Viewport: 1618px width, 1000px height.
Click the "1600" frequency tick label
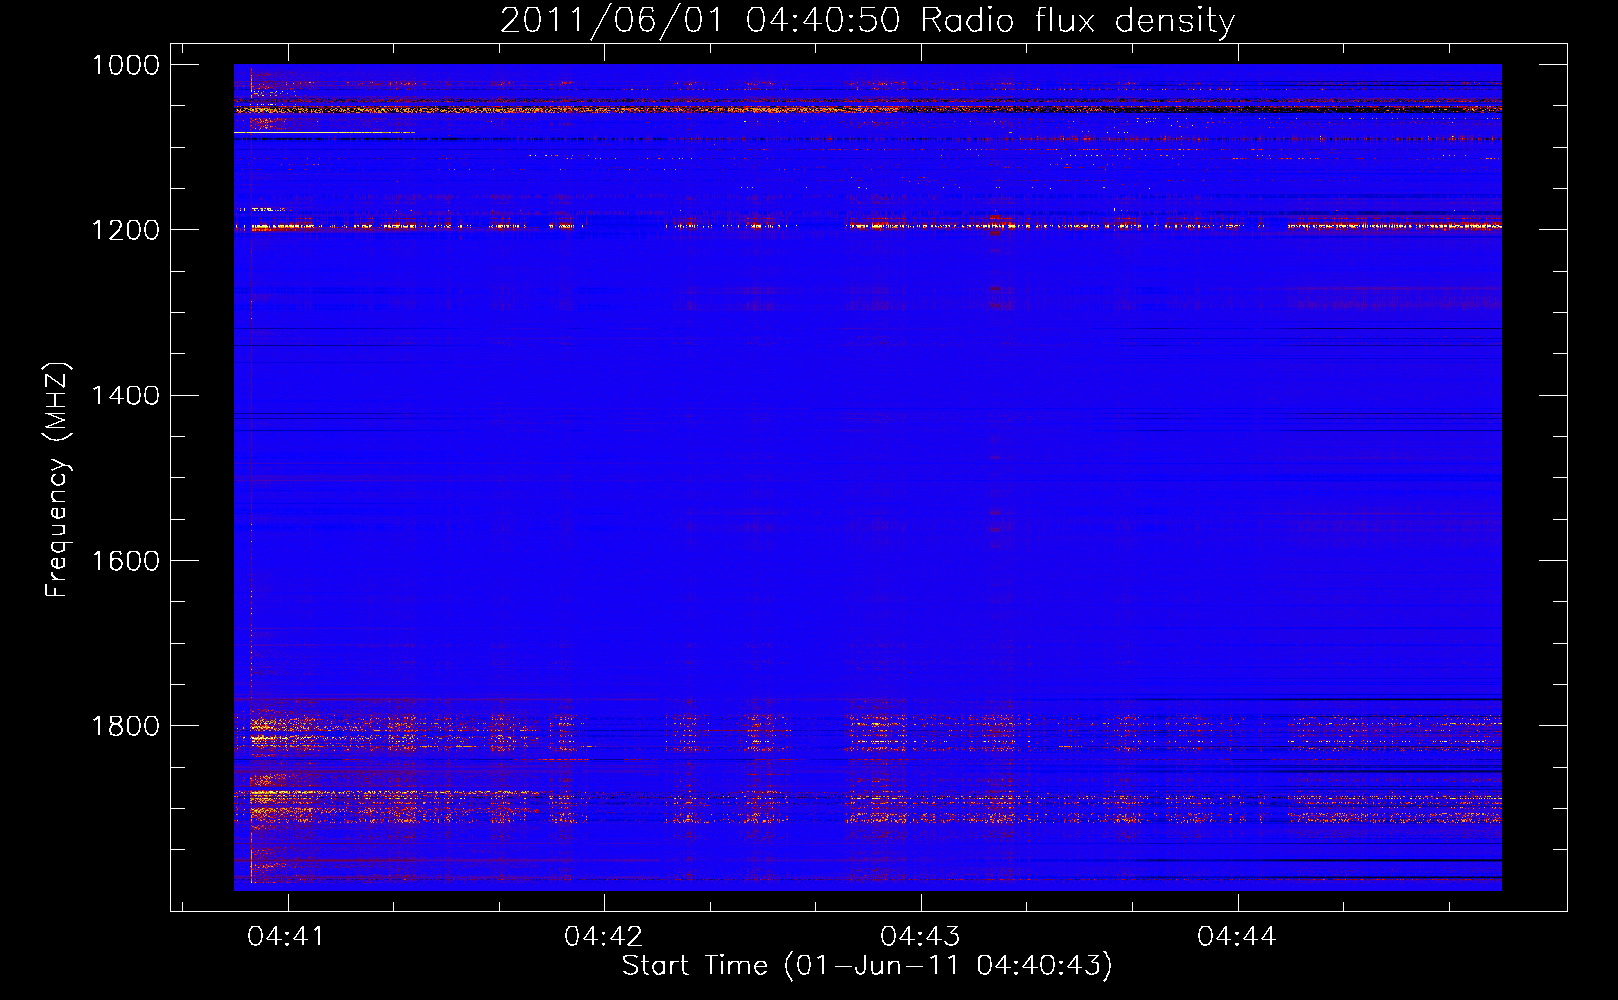(126, 561)
